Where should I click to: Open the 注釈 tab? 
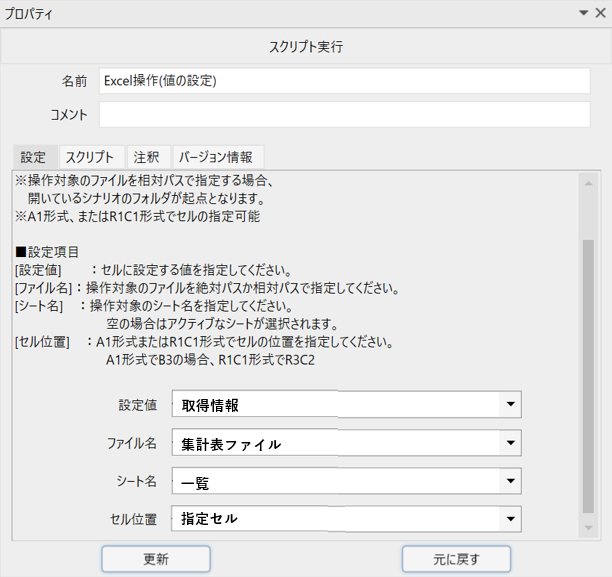click(x=147, y=157)
